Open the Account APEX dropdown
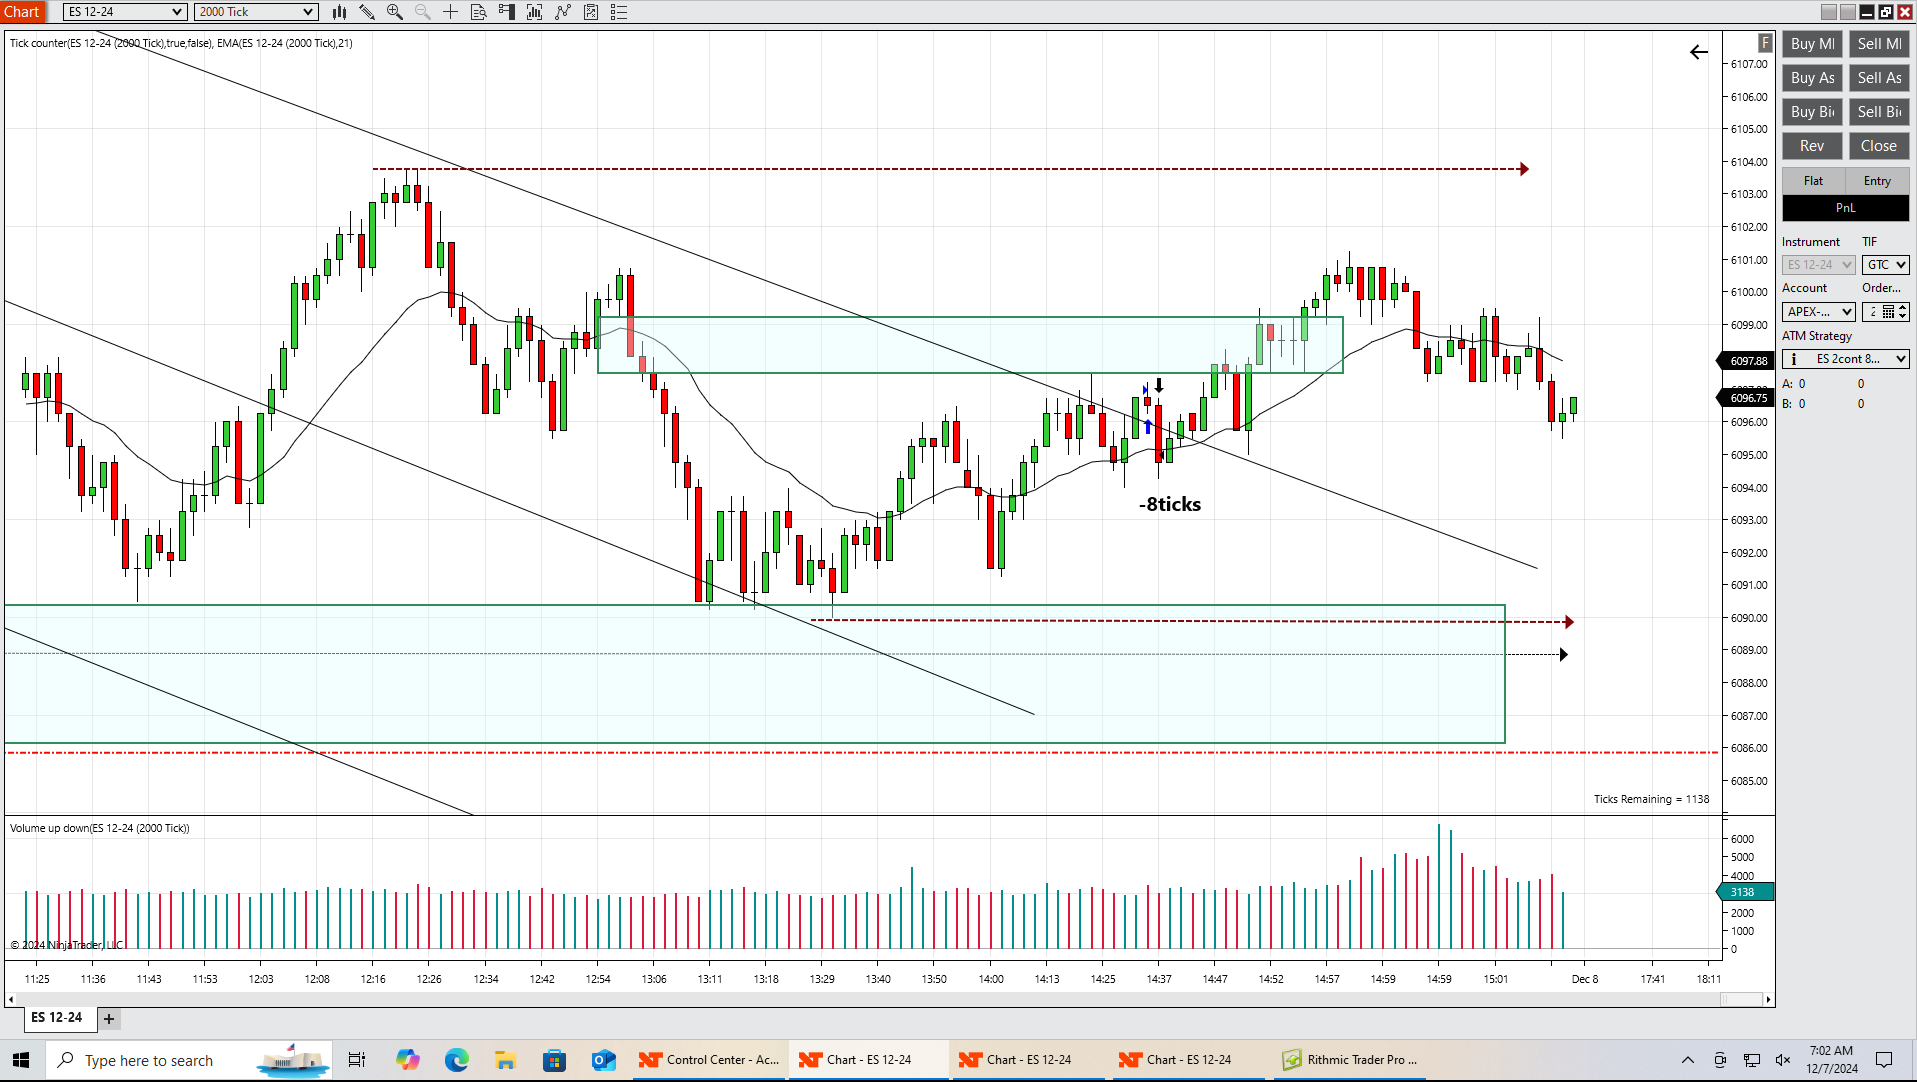The width and height of the screenshot is (1917, 1082). (x=1819, y=312)
